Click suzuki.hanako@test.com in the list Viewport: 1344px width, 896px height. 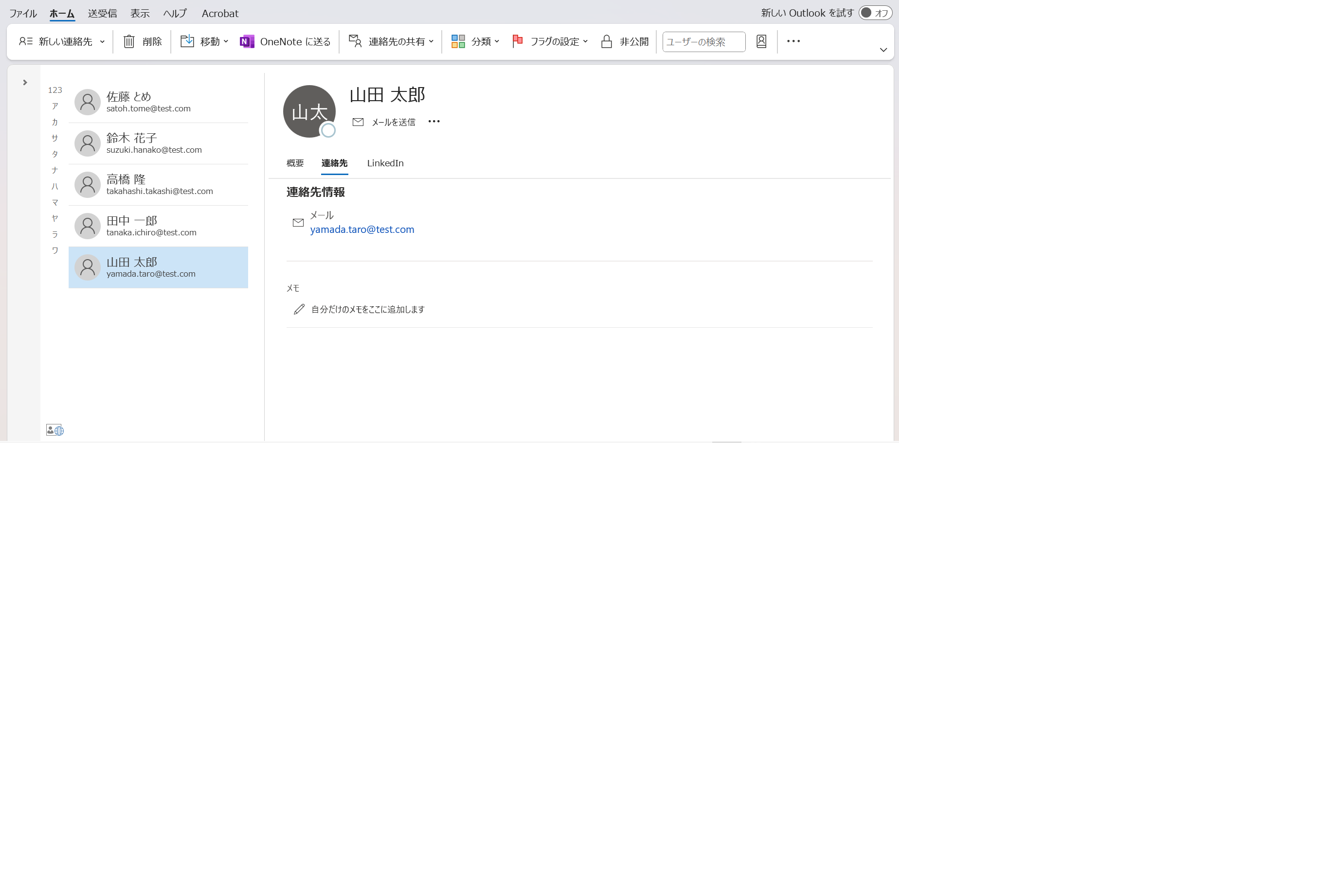pos(154,150)
